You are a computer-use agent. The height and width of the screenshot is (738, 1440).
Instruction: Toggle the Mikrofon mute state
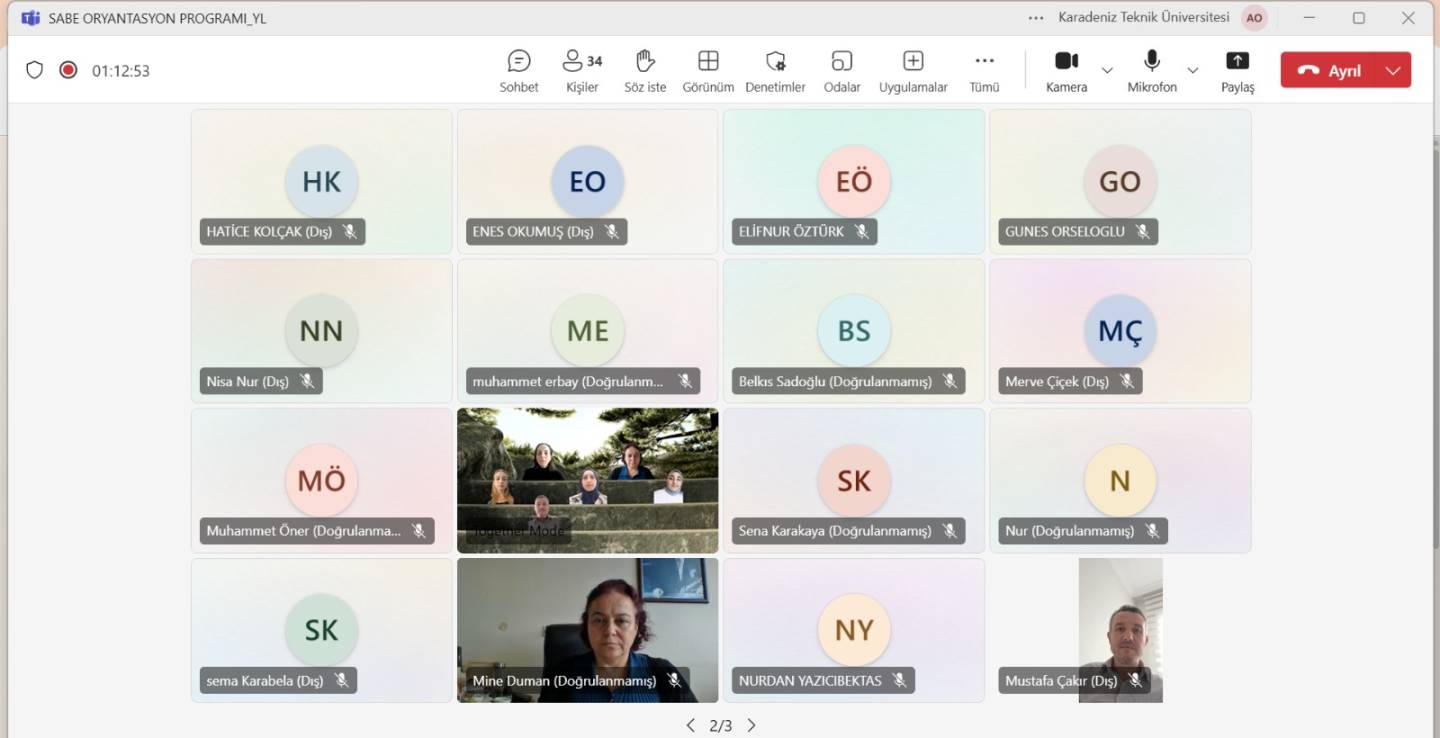point(1152,71)
